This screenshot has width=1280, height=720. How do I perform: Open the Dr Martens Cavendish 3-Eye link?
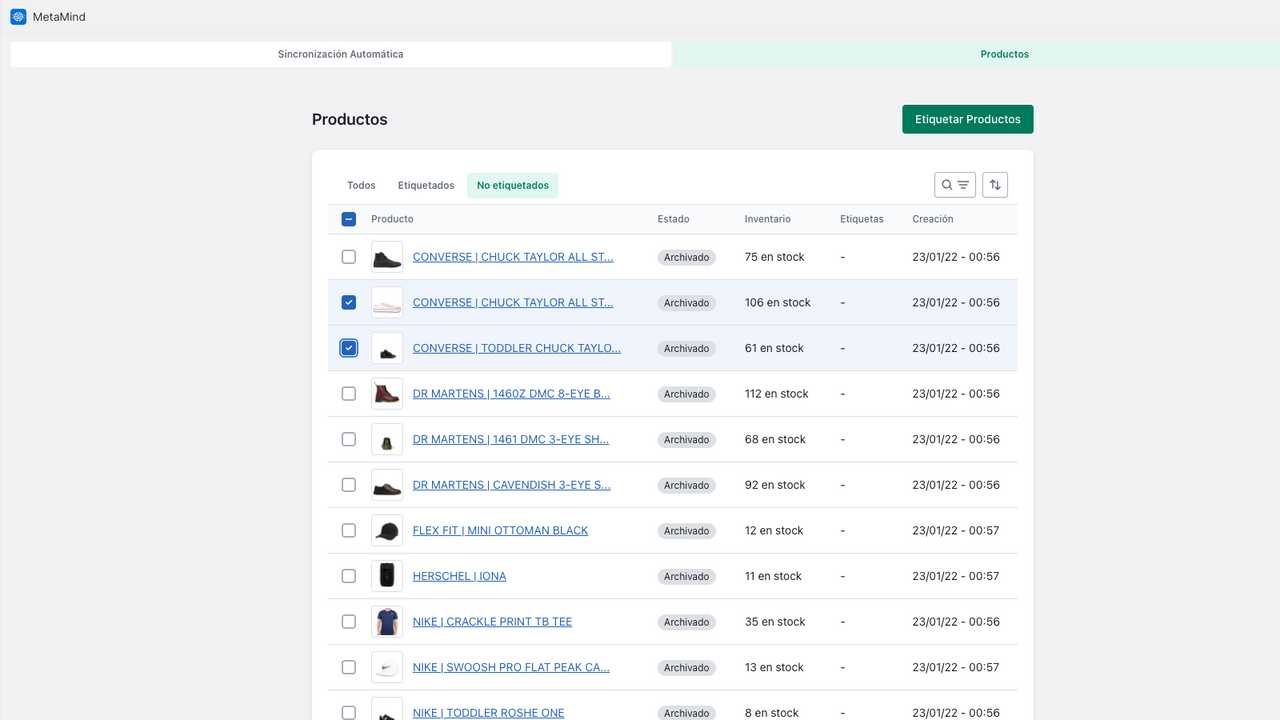[x=512, y=485]
